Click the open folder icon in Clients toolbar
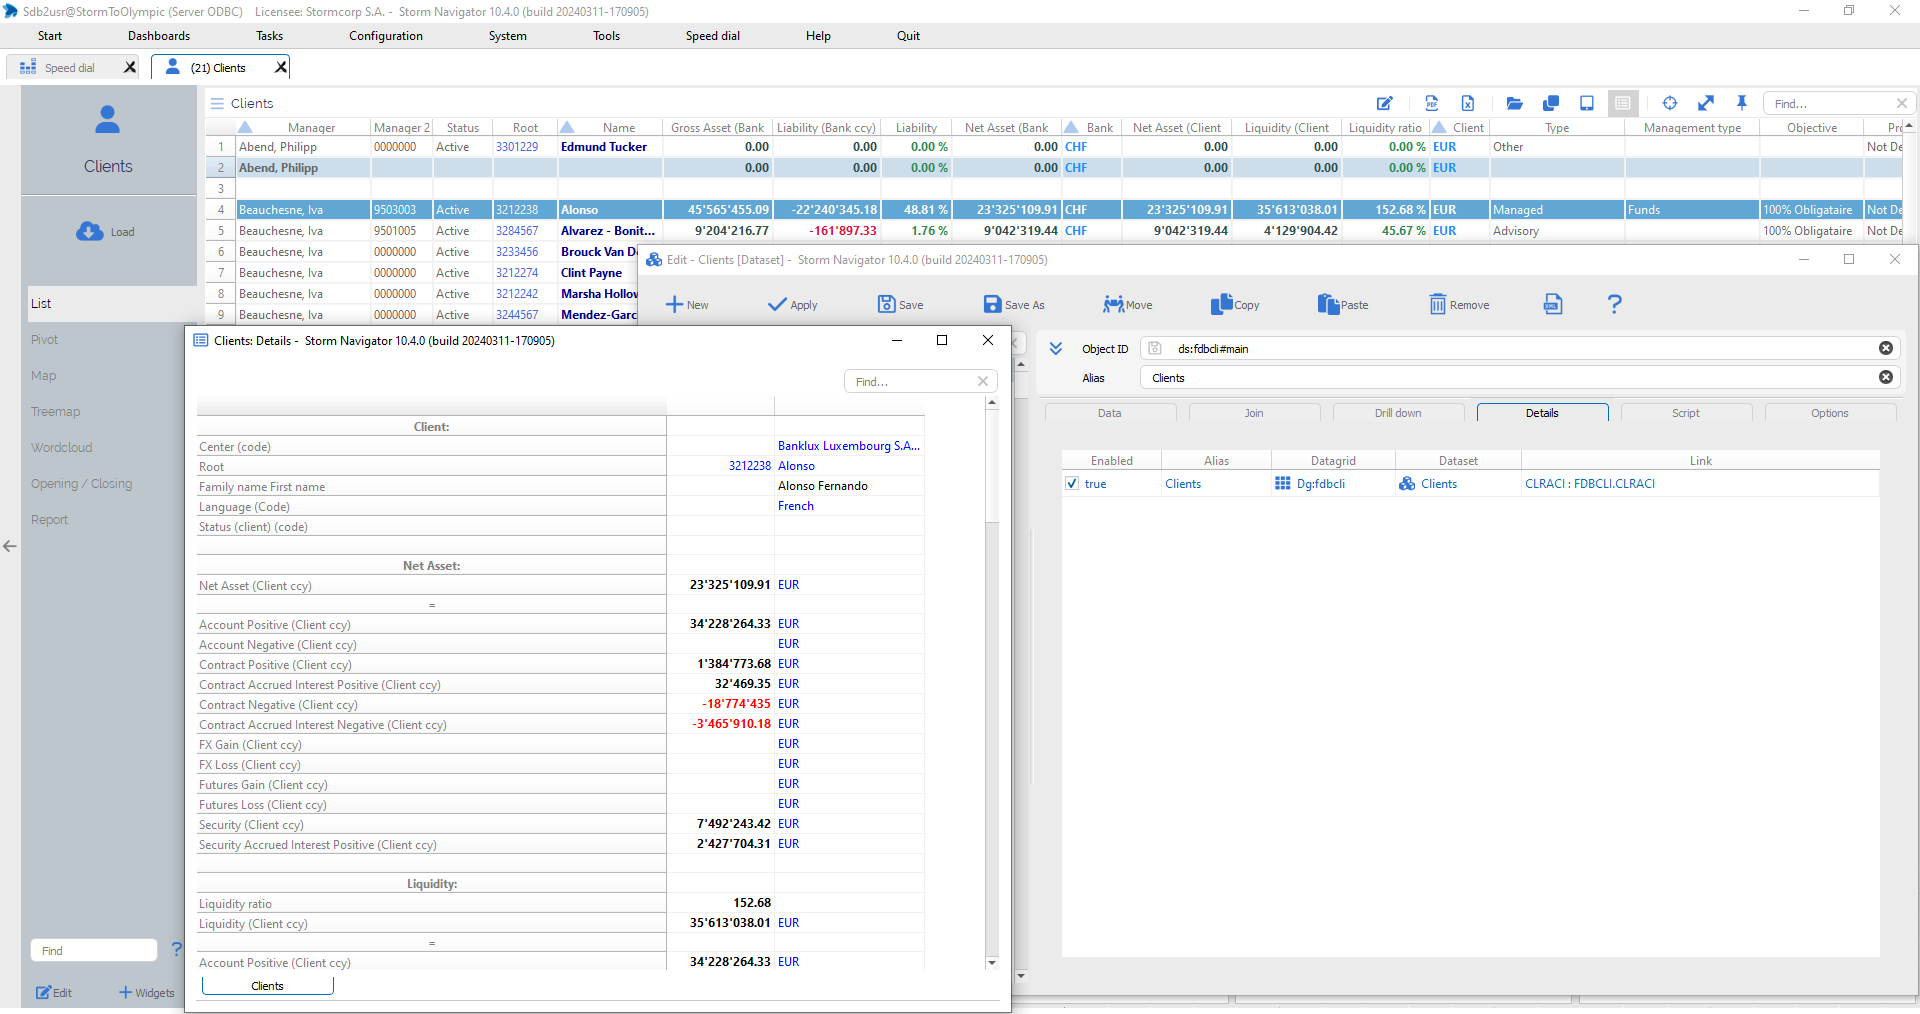1920x1014 pixels. coord(1514,103)
